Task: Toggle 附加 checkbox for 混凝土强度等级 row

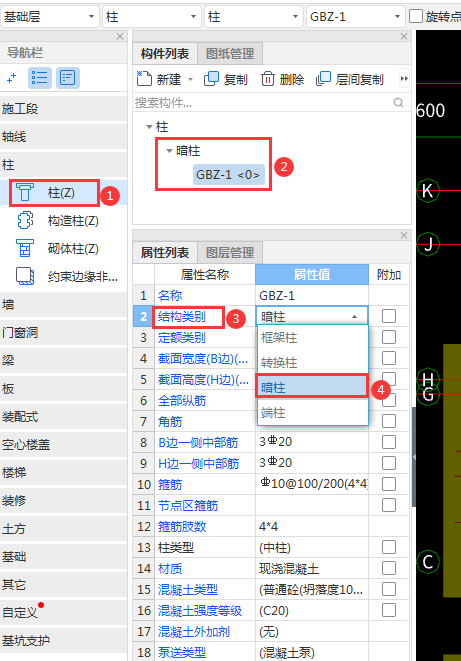Action: [389, 610]
